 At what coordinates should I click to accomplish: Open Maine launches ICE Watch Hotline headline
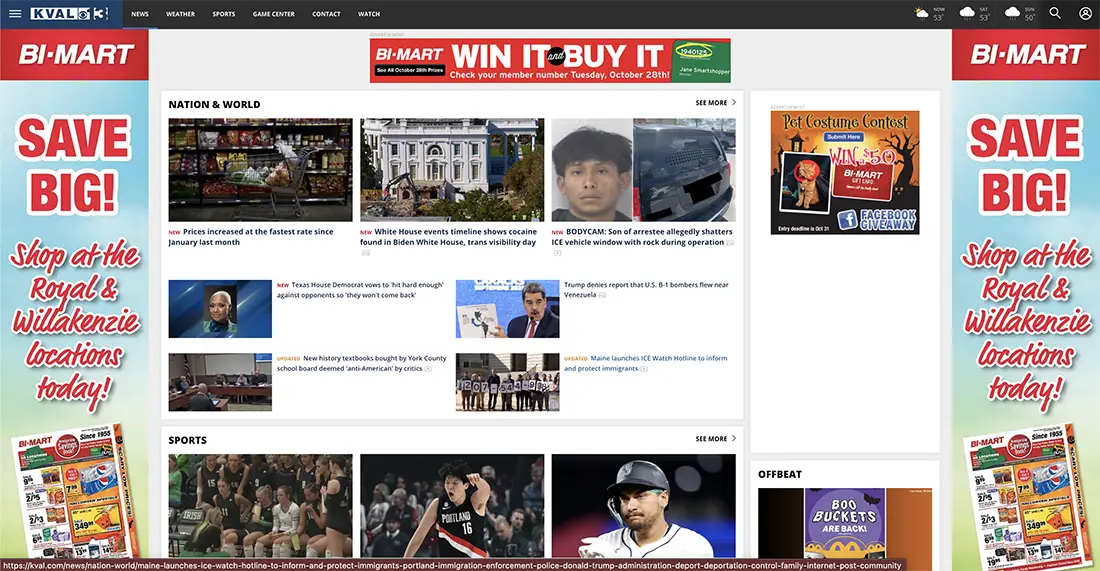tap(645, 363)
